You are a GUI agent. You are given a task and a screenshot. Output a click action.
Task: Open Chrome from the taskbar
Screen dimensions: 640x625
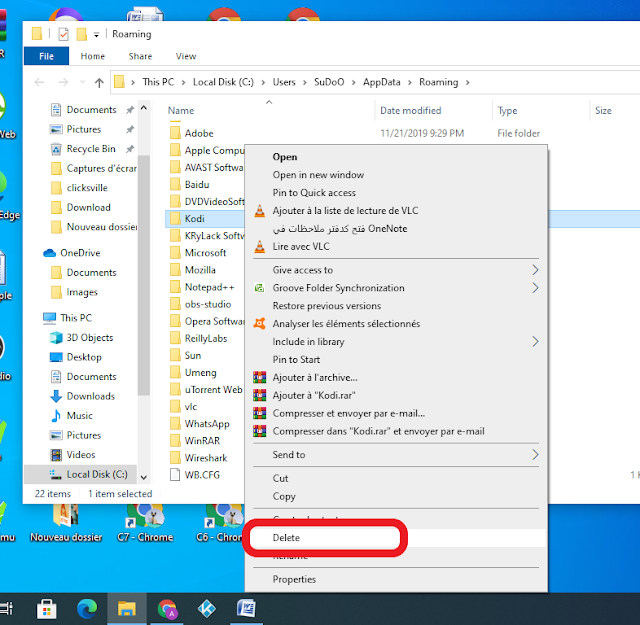click(167, 609)
